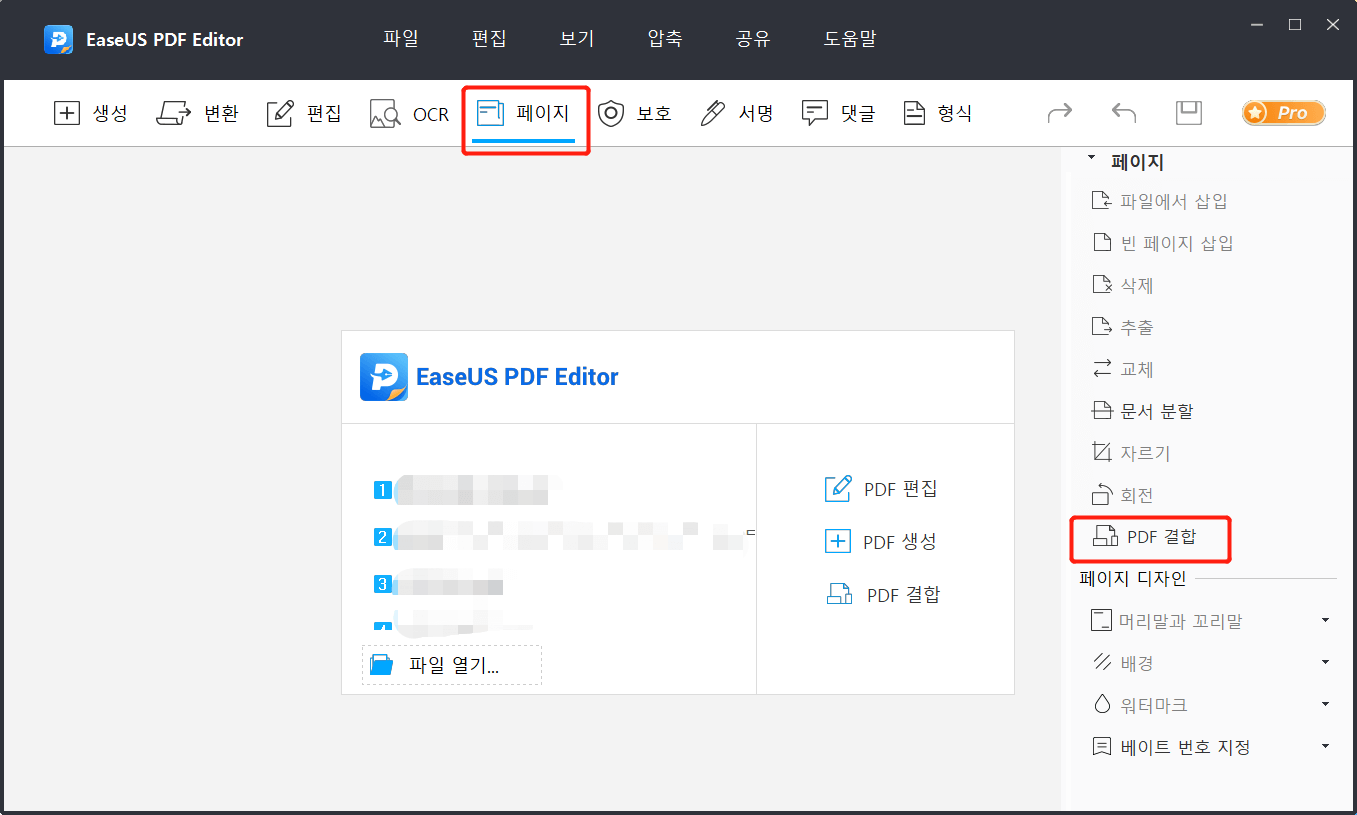Viewport: 1357px width, 815px height.
Task: Select PDF 결합 in the right sidebar
Action: (1151, 538)
